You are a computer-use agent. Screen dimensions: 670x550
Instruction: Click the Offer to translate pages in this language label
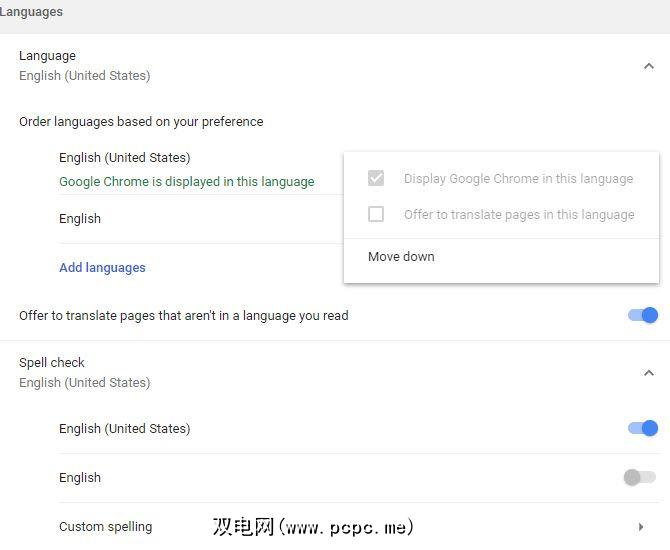pos(519,214)
